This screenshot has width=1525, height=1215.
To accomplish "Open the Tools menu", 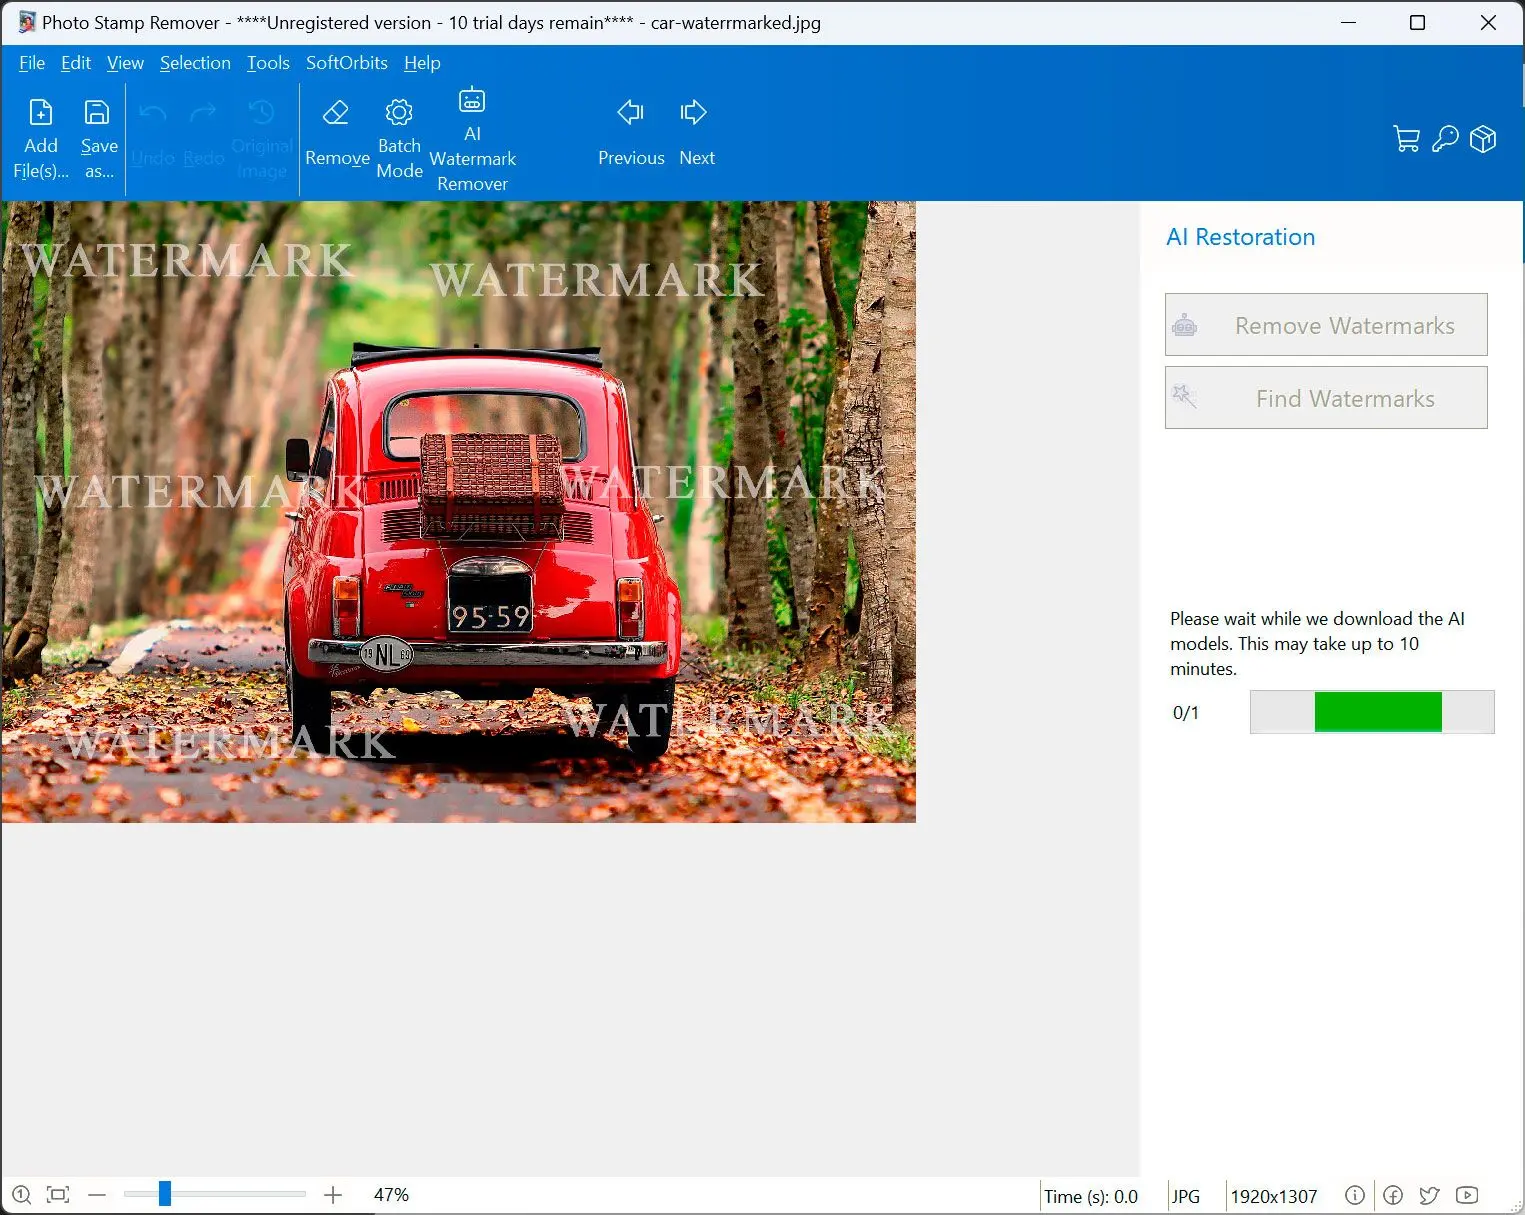I will coord(268,63).
